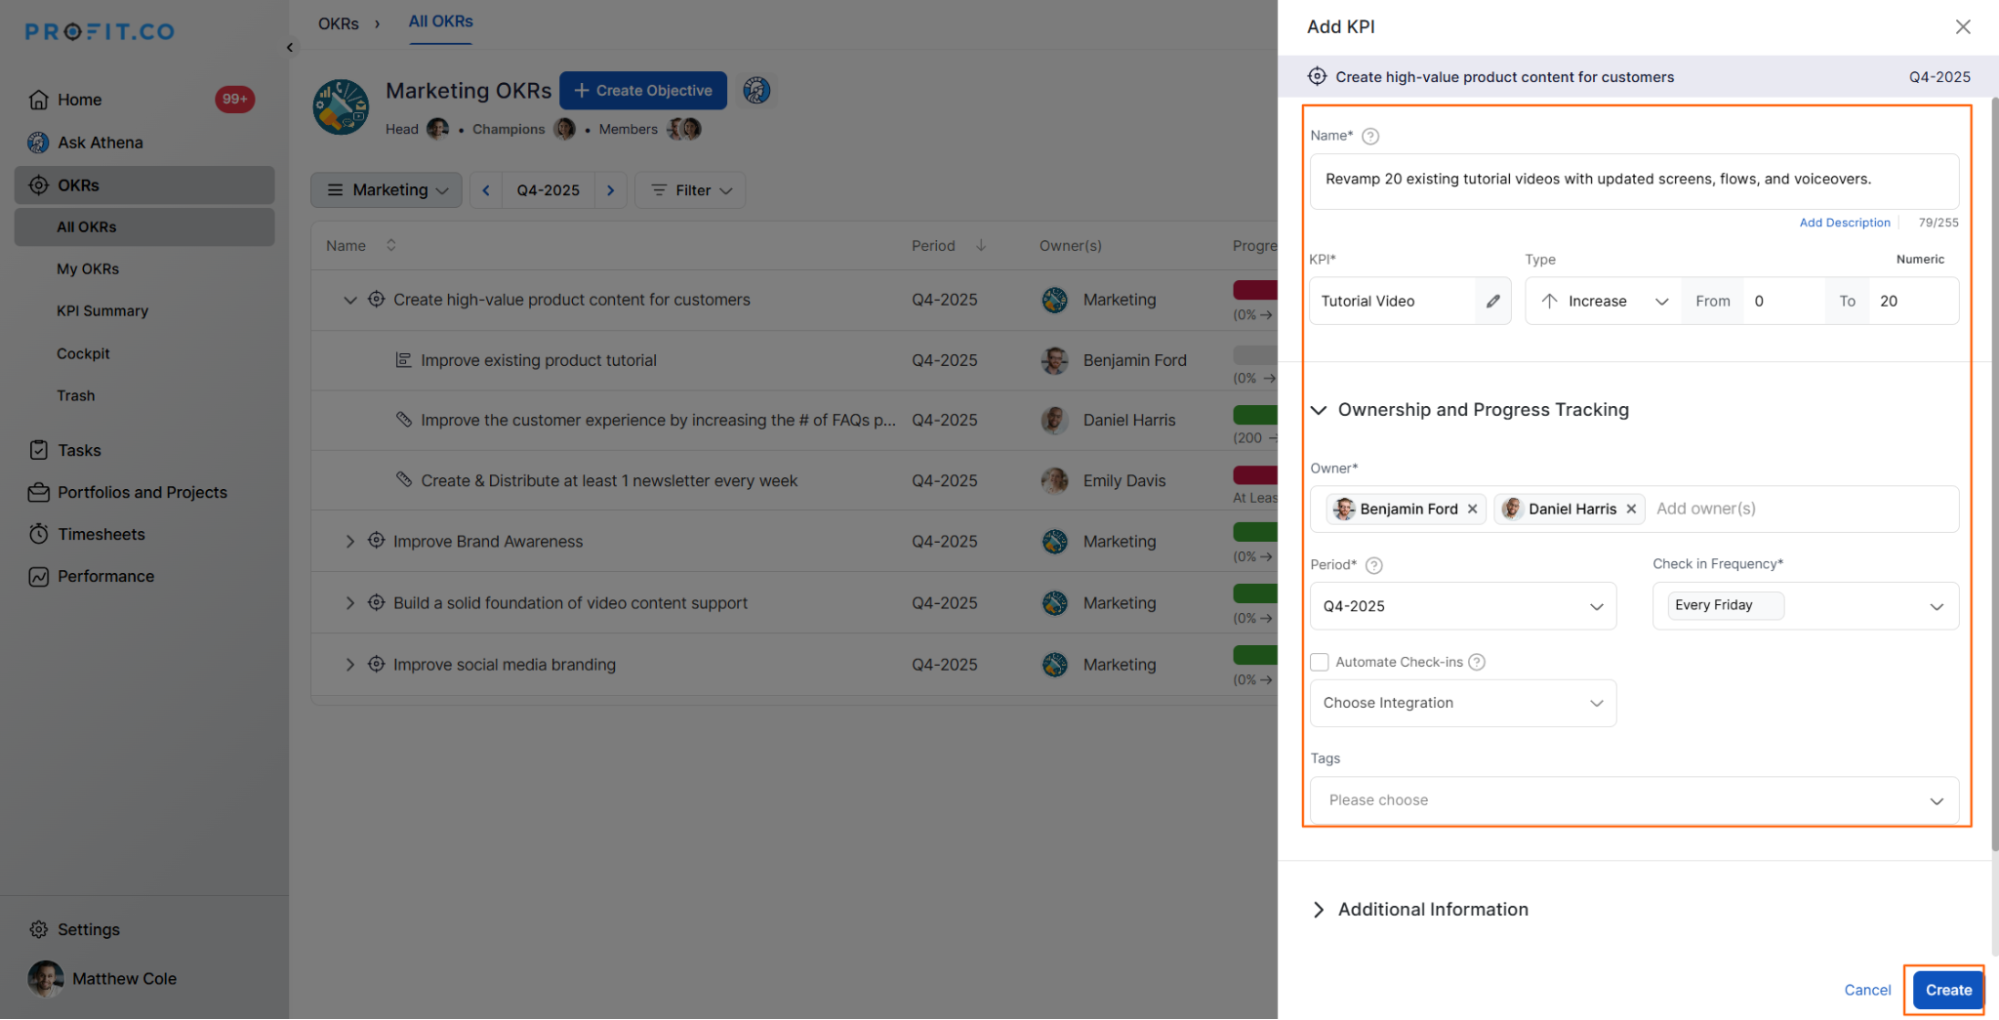Expand the Additional Information section
The image size is (1999, 1020).
coord(1319,910)
